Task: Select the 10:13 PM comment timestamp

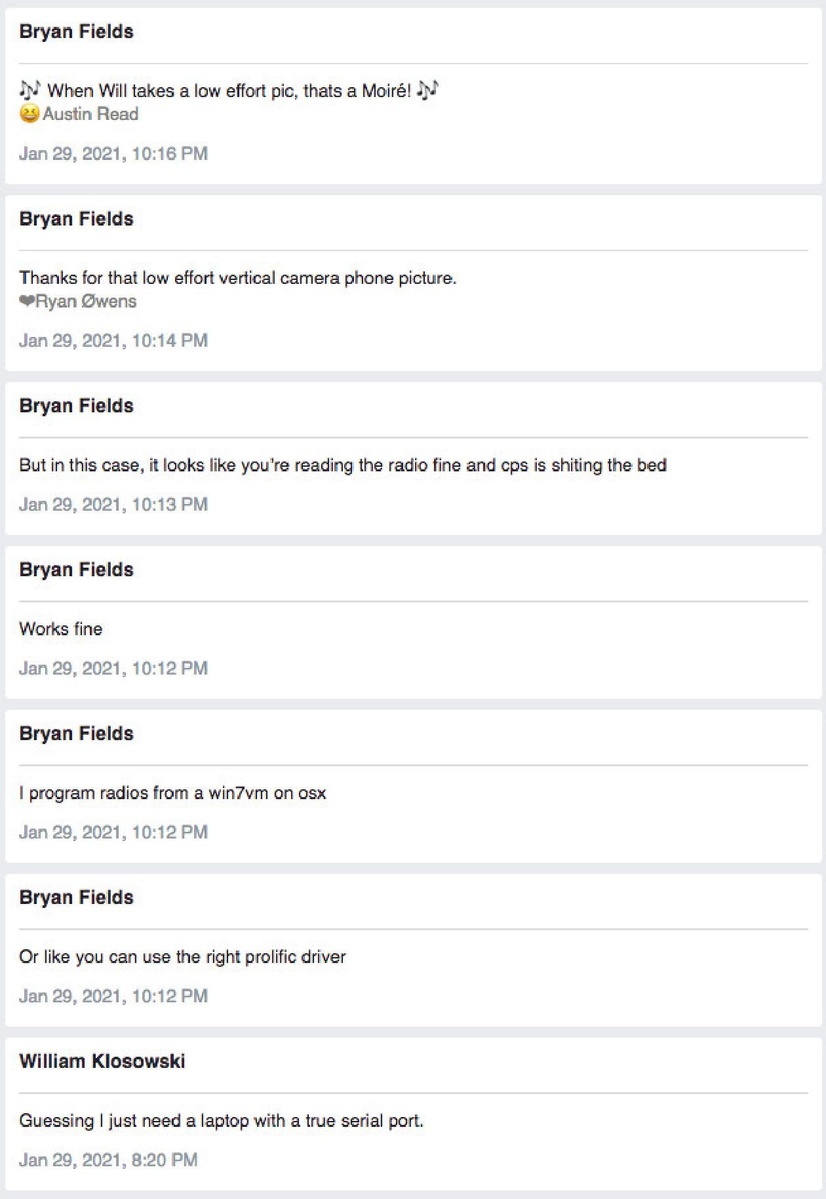Action: 114,504
